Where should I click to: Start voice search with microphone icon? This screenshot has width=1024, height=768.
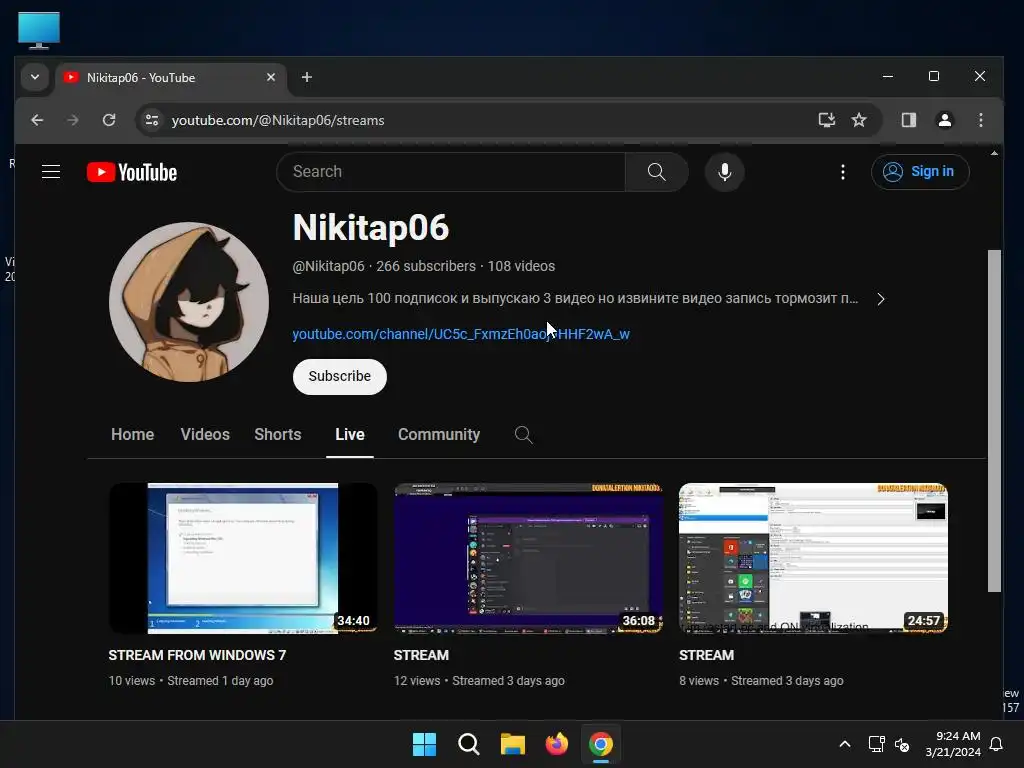[724, 172]
